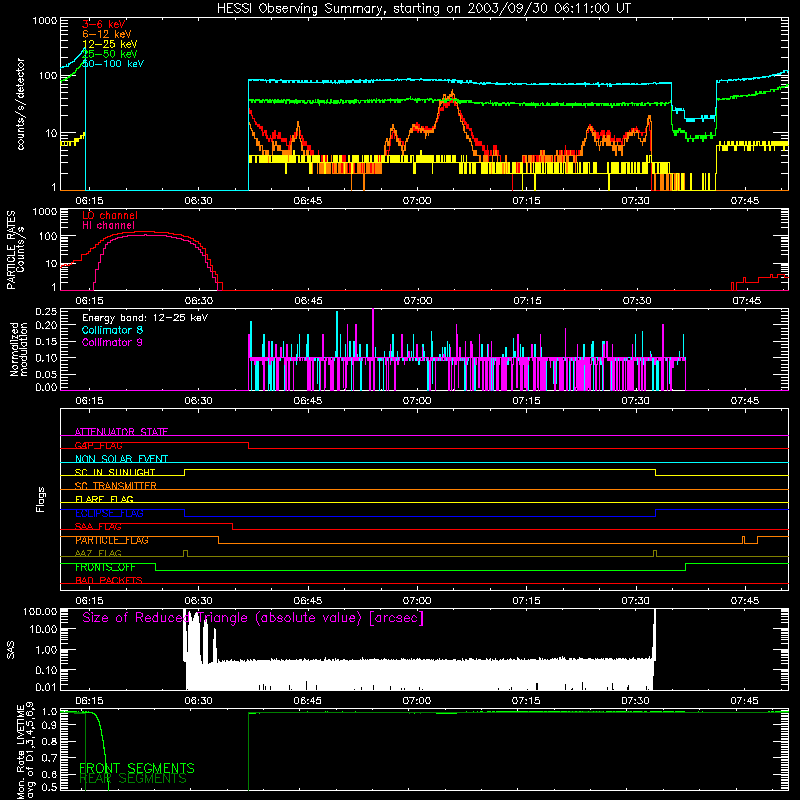The height and width of the screenshot is (800, 800).
Task: Click the 0.05 modulation axis value
Action: pos(46,374)
